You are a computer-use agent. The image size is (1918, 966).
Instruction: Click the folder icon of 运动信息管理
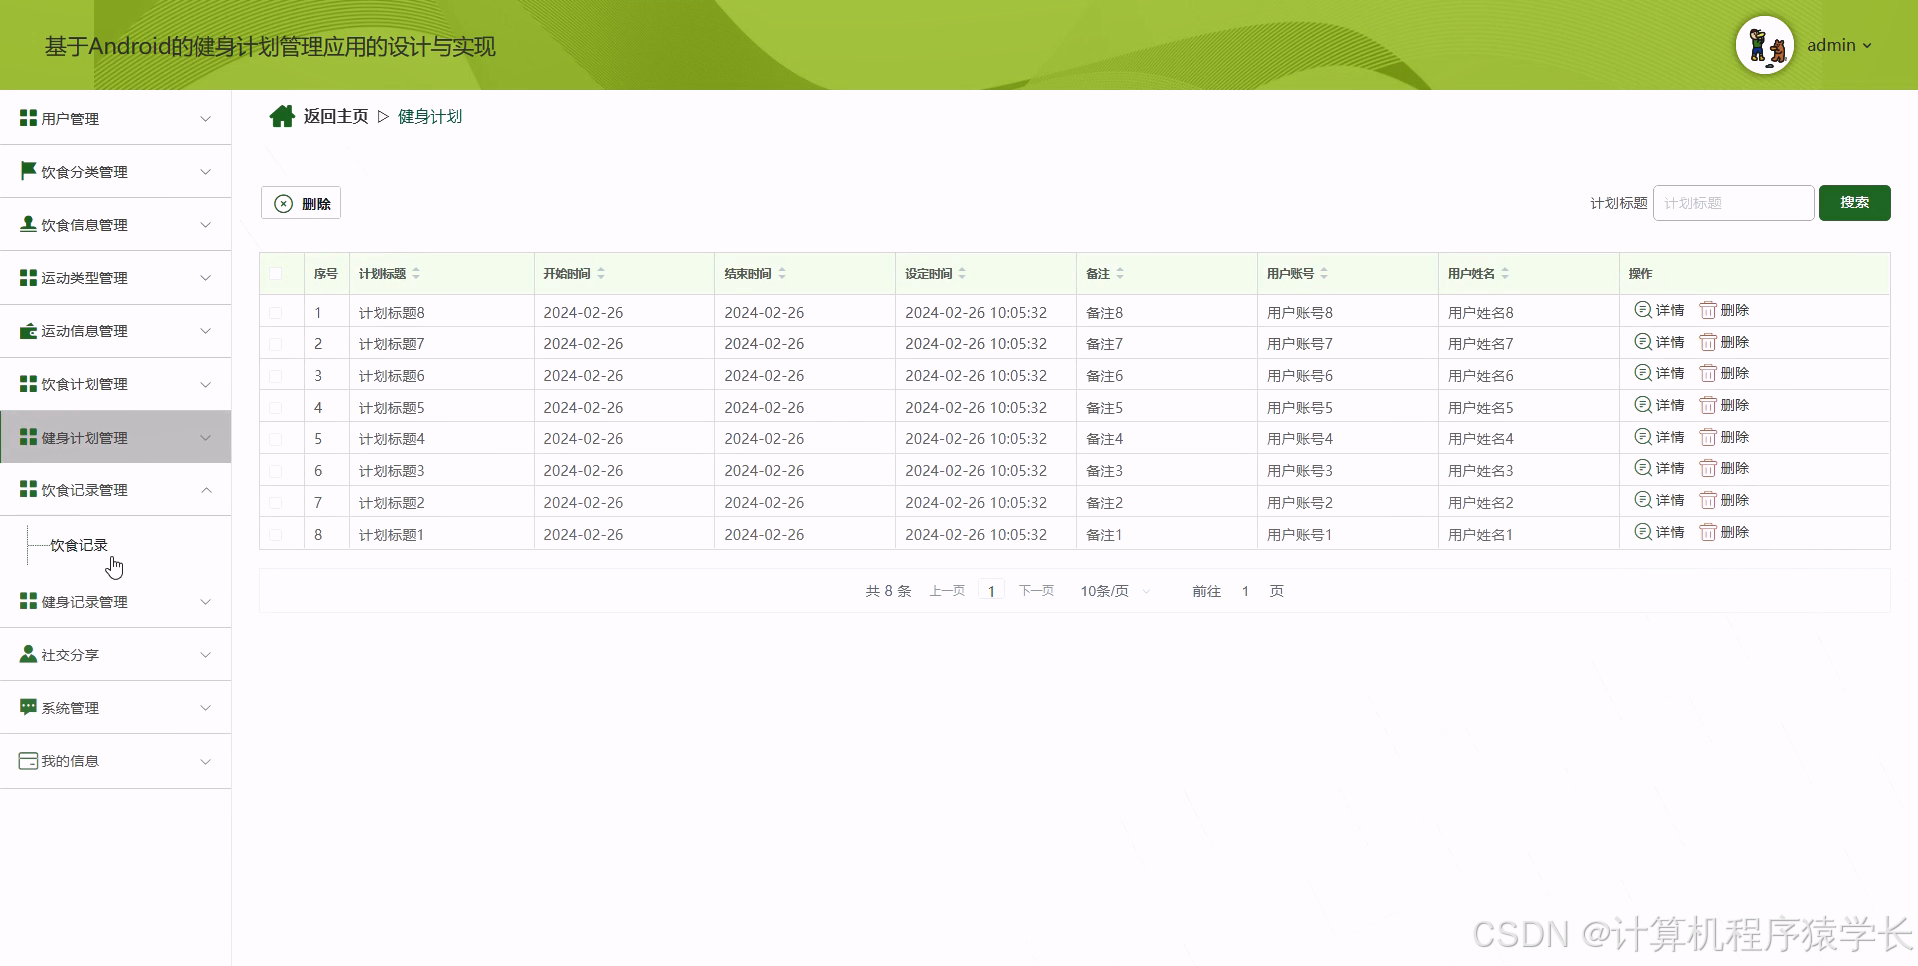(x=28, y=330)
